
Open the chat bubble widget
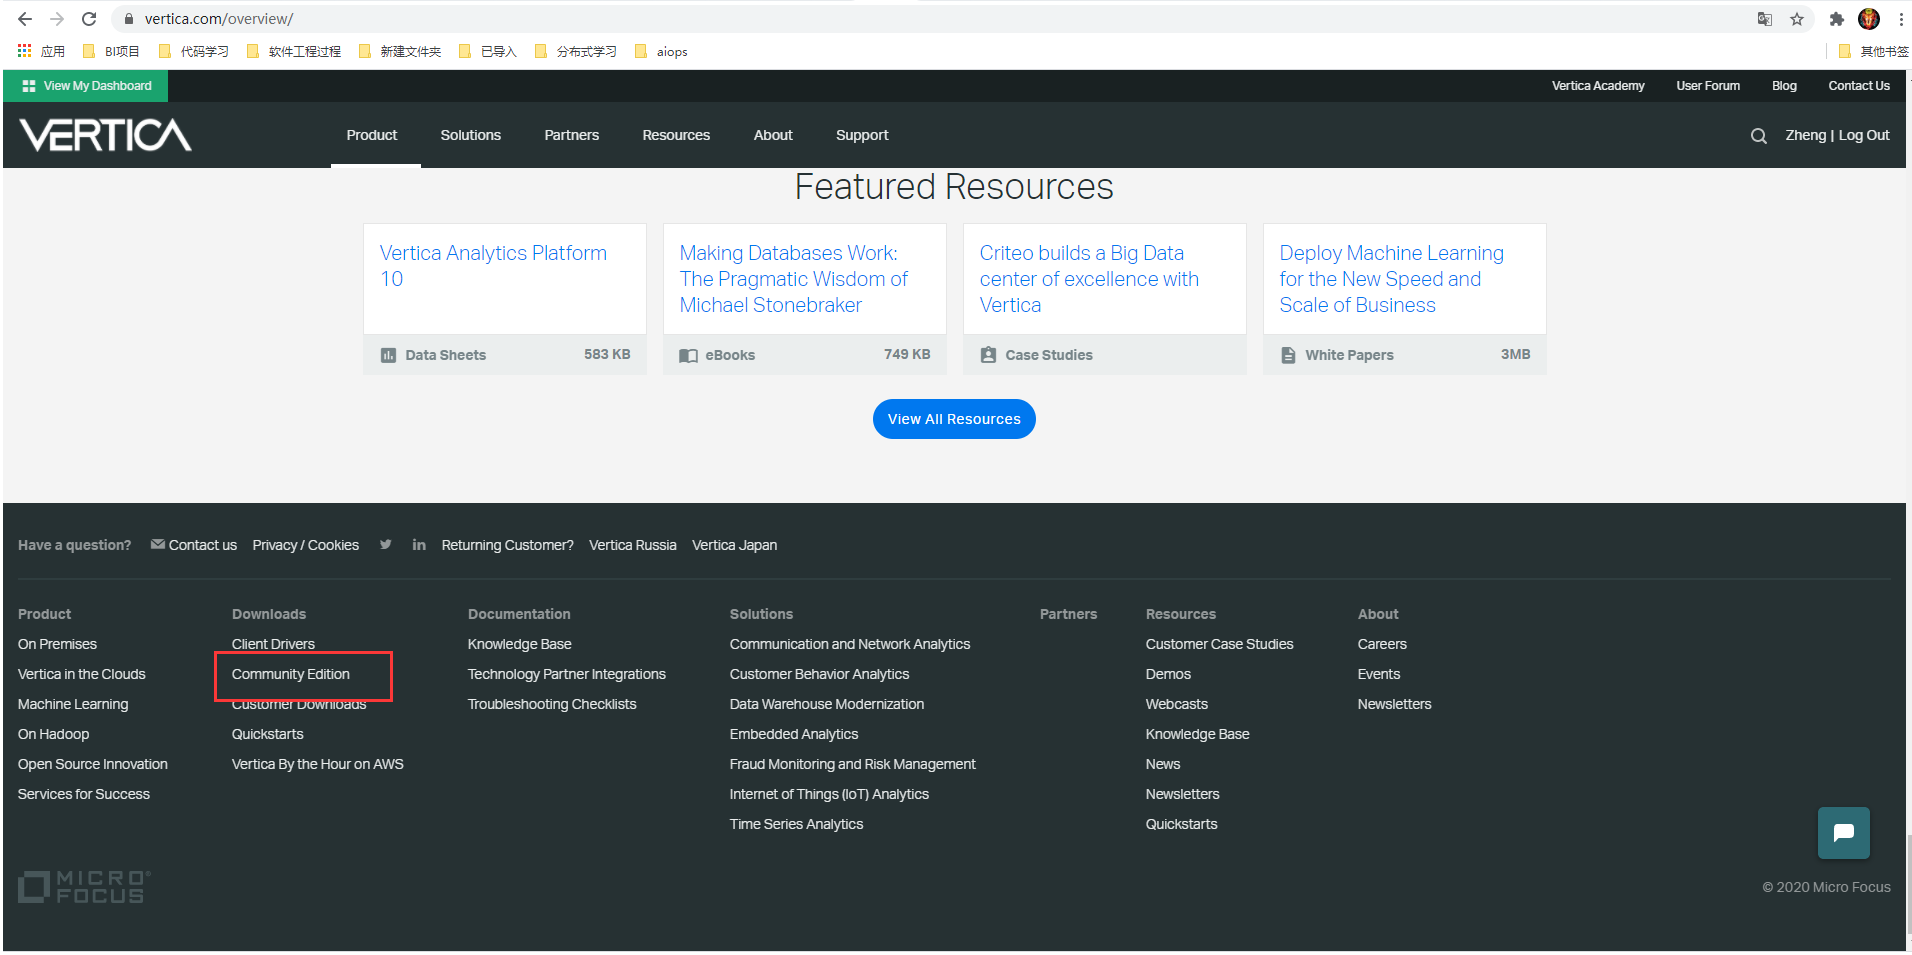[x=1843, y=833]
